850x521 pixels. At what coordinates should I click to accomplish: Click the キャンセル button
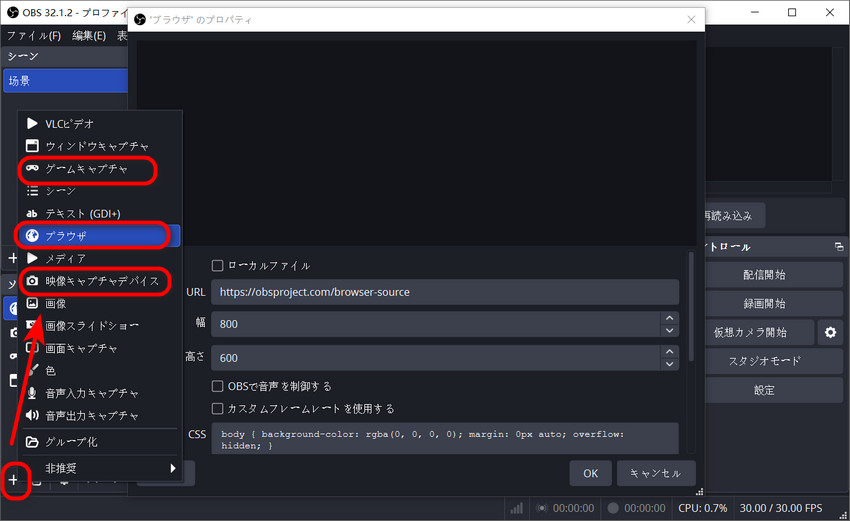(x=656, y=473)
